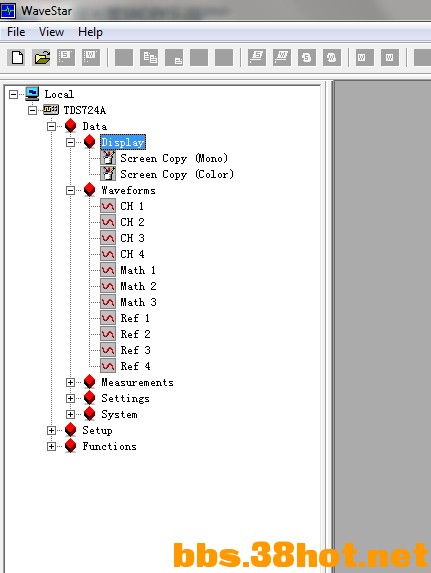
Task: Click the slanted S sheet toolbar icon
Action: click(257, 58)
